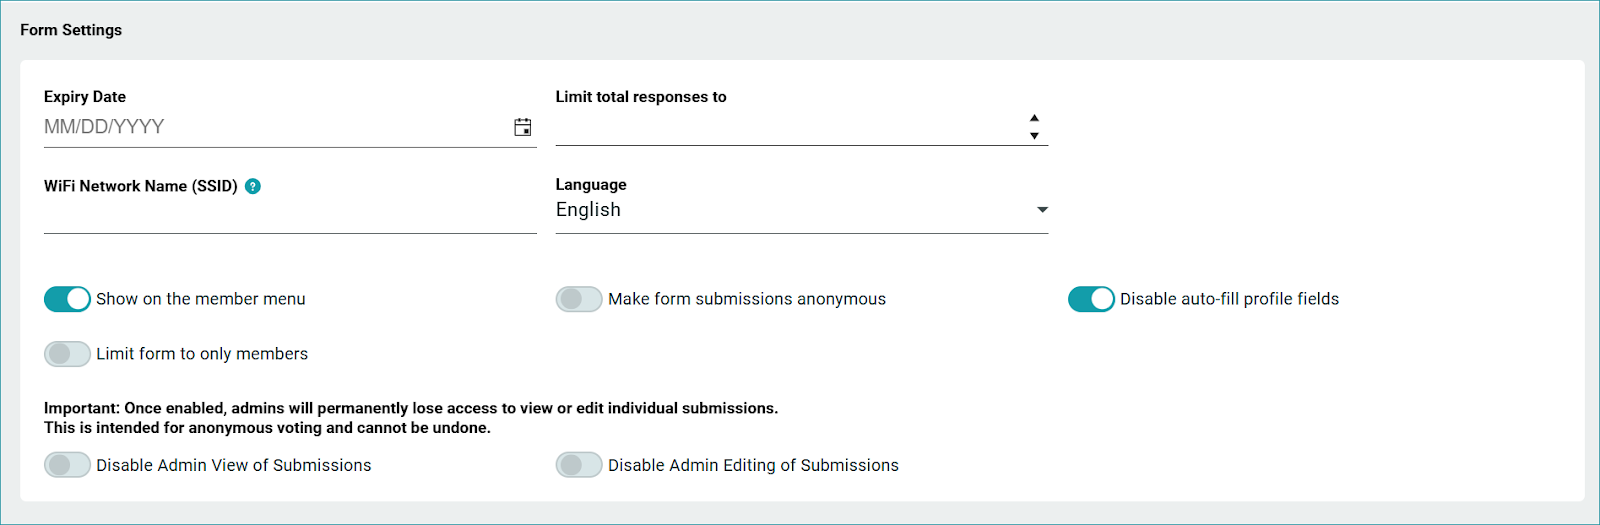Expand the Language dropdown arrow
Screen dimensions: 1600x525
point(1042,210)
